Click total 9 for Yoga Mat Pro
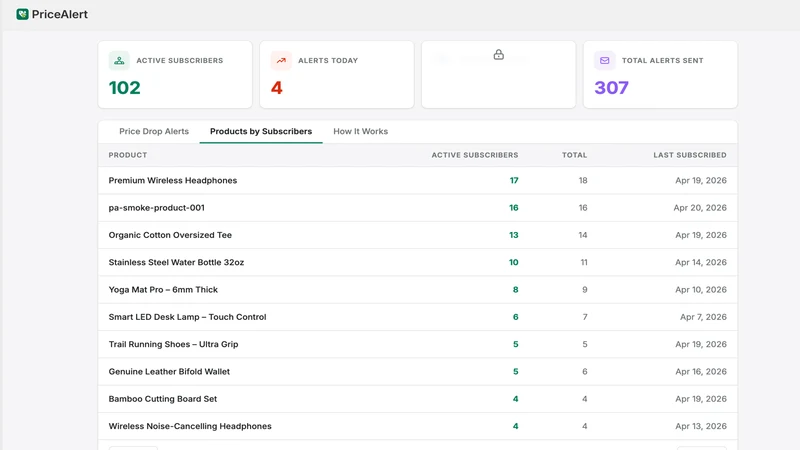This screenshot has height=450, width=800. point(585,290)
